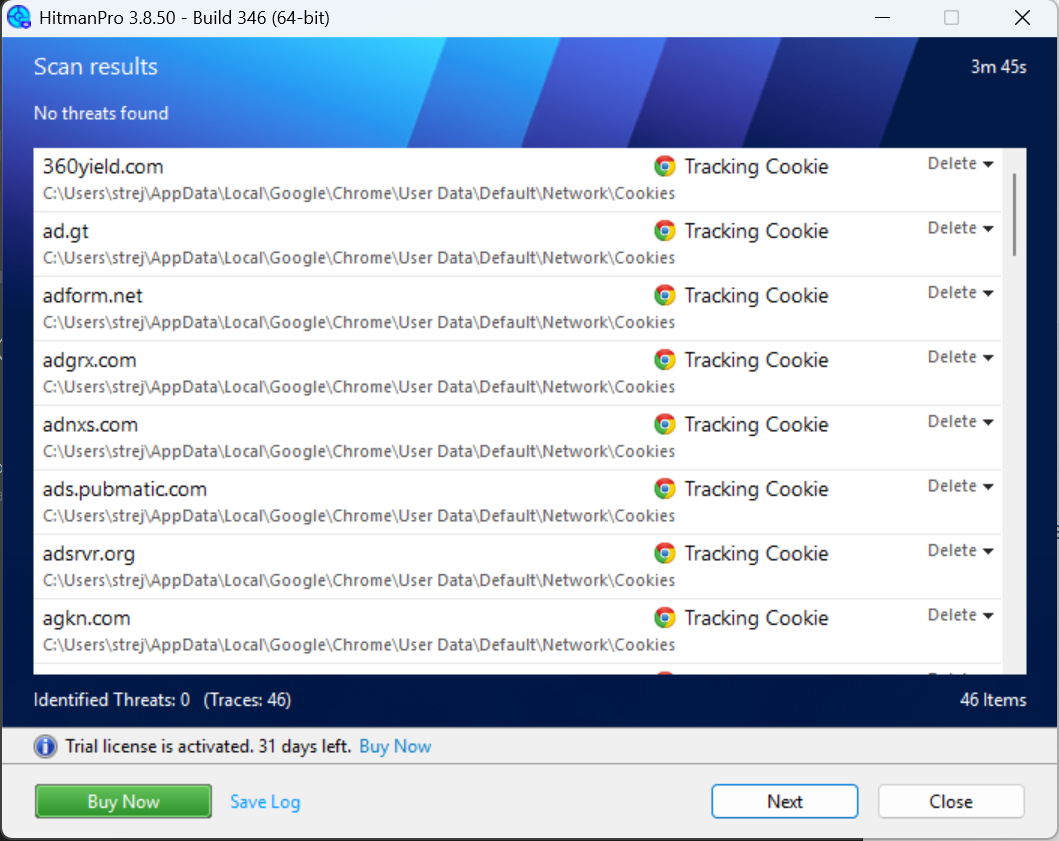This screenshot has height=841, width=1059.
Task: Proceed with the Next button
Action: (784, 801)
